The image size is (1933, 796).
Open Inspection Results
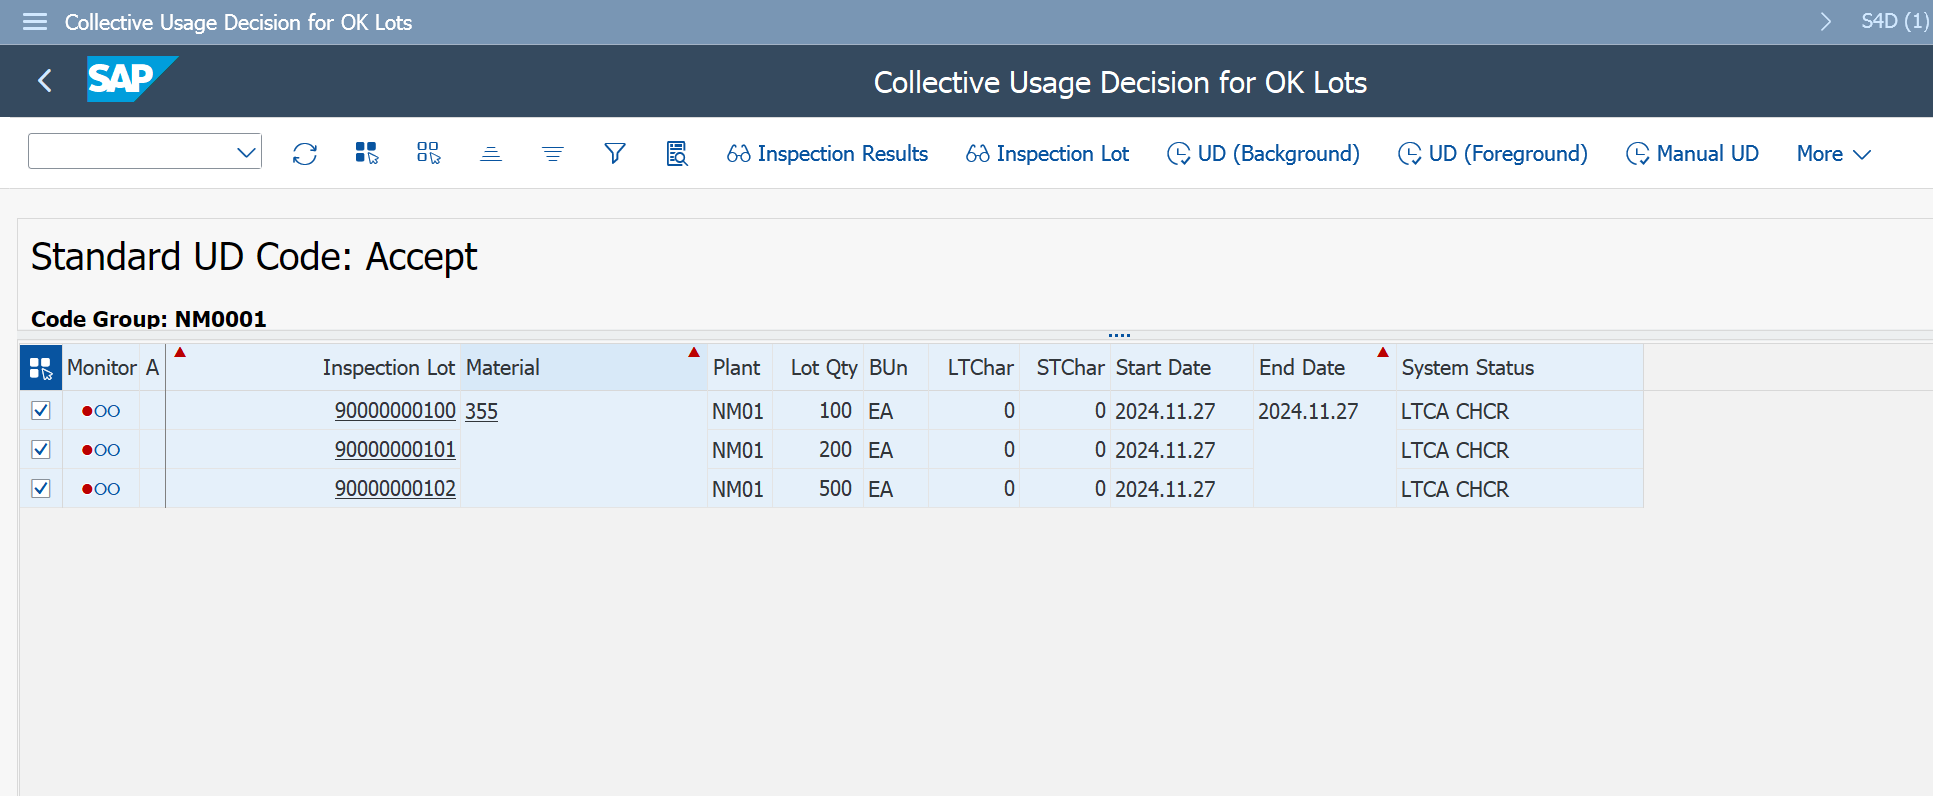[x=827, y=154]
